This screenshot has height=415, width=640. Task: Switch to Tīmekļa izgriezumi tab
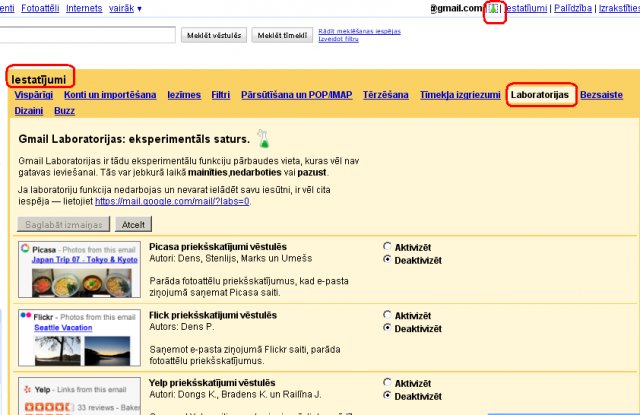pos(460,95)
